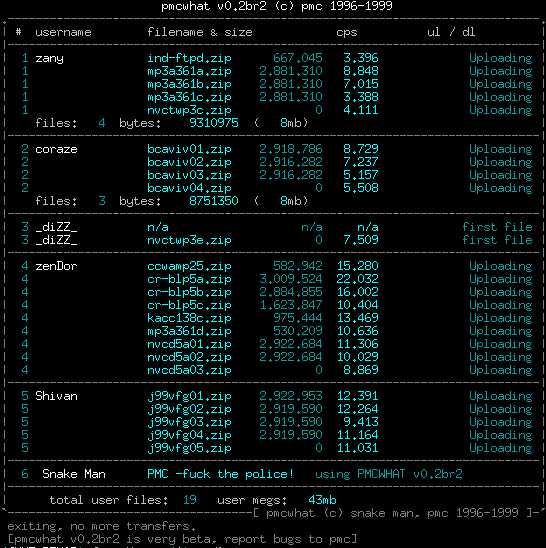Select the 'ul / dl' column header

coord(451,32)
